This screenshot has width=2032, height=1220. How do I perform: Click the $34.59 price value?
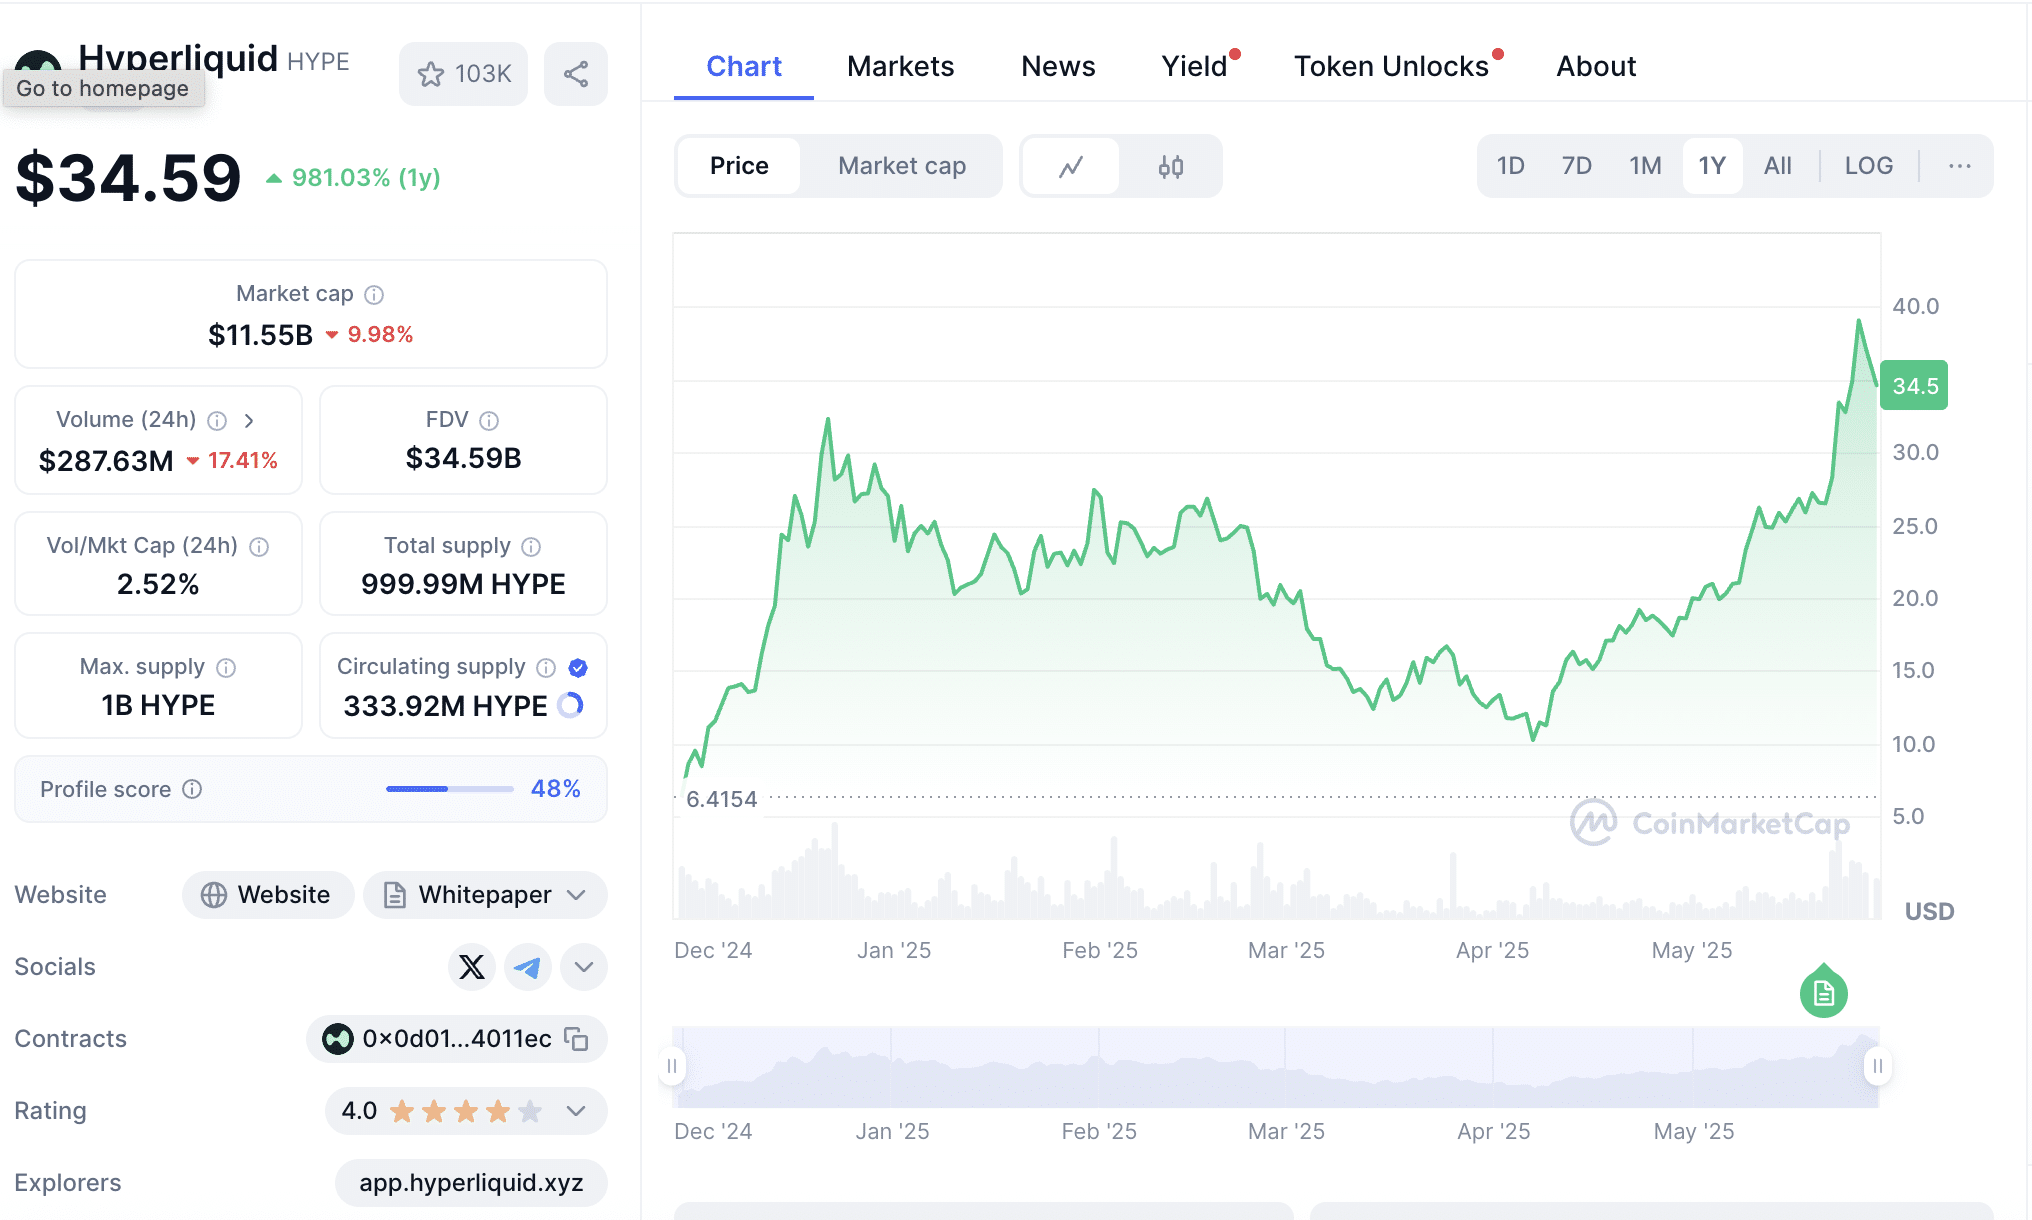[x=128, y=178]
